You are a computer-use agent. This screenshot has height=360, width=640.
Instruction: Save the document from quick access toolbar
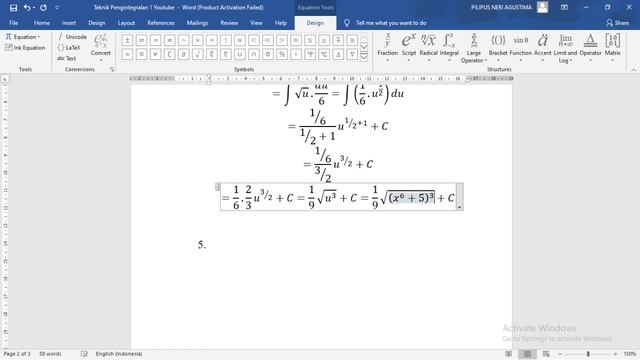tap(13, 7)
